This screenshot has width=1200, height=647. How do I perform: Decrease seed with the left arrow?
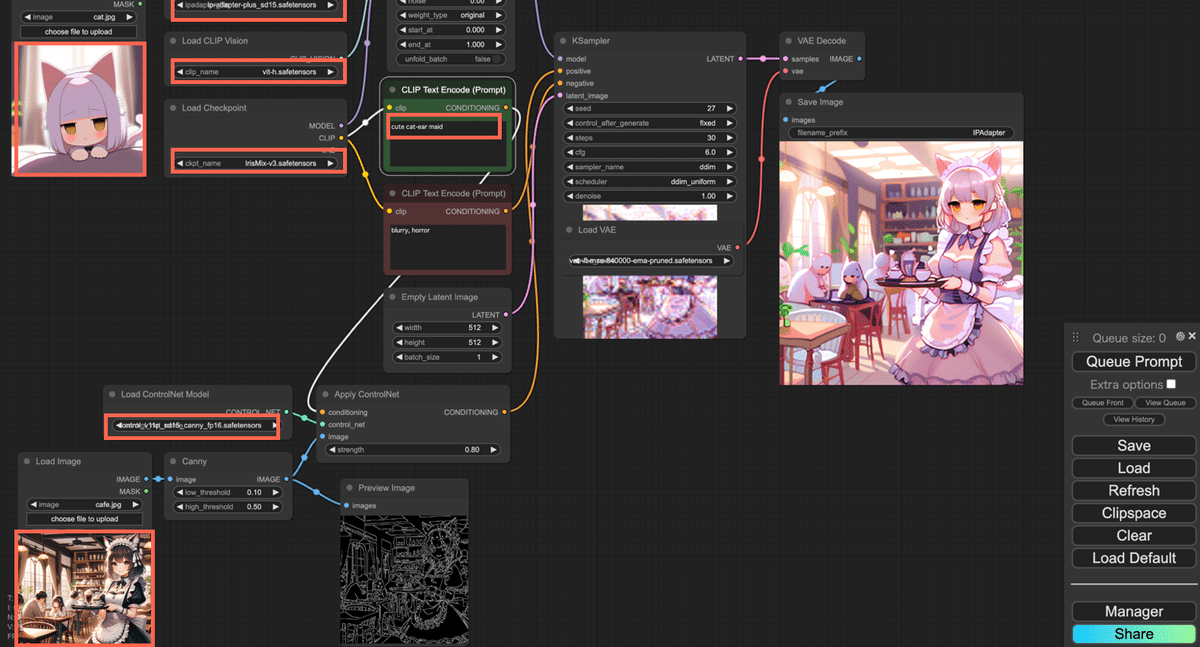click(570, 108)
